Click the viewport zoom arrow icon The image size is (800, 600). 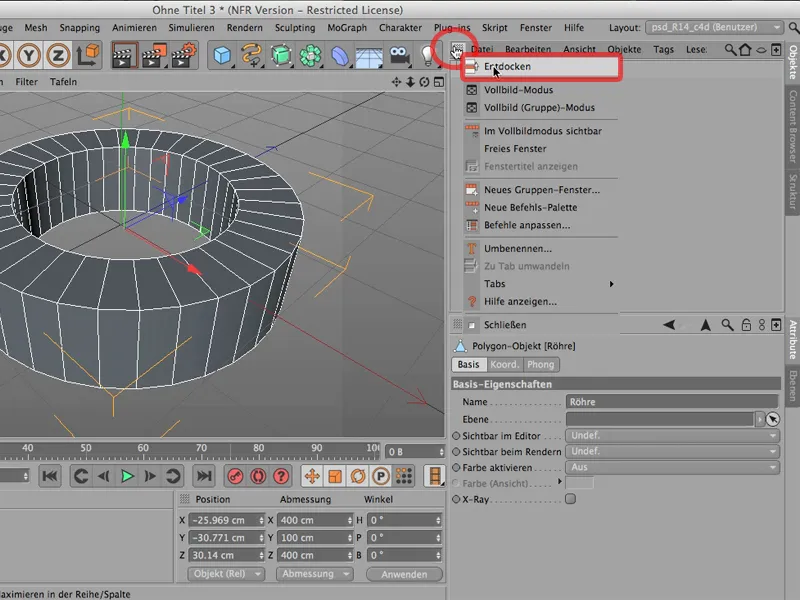(x=410, y=82)
